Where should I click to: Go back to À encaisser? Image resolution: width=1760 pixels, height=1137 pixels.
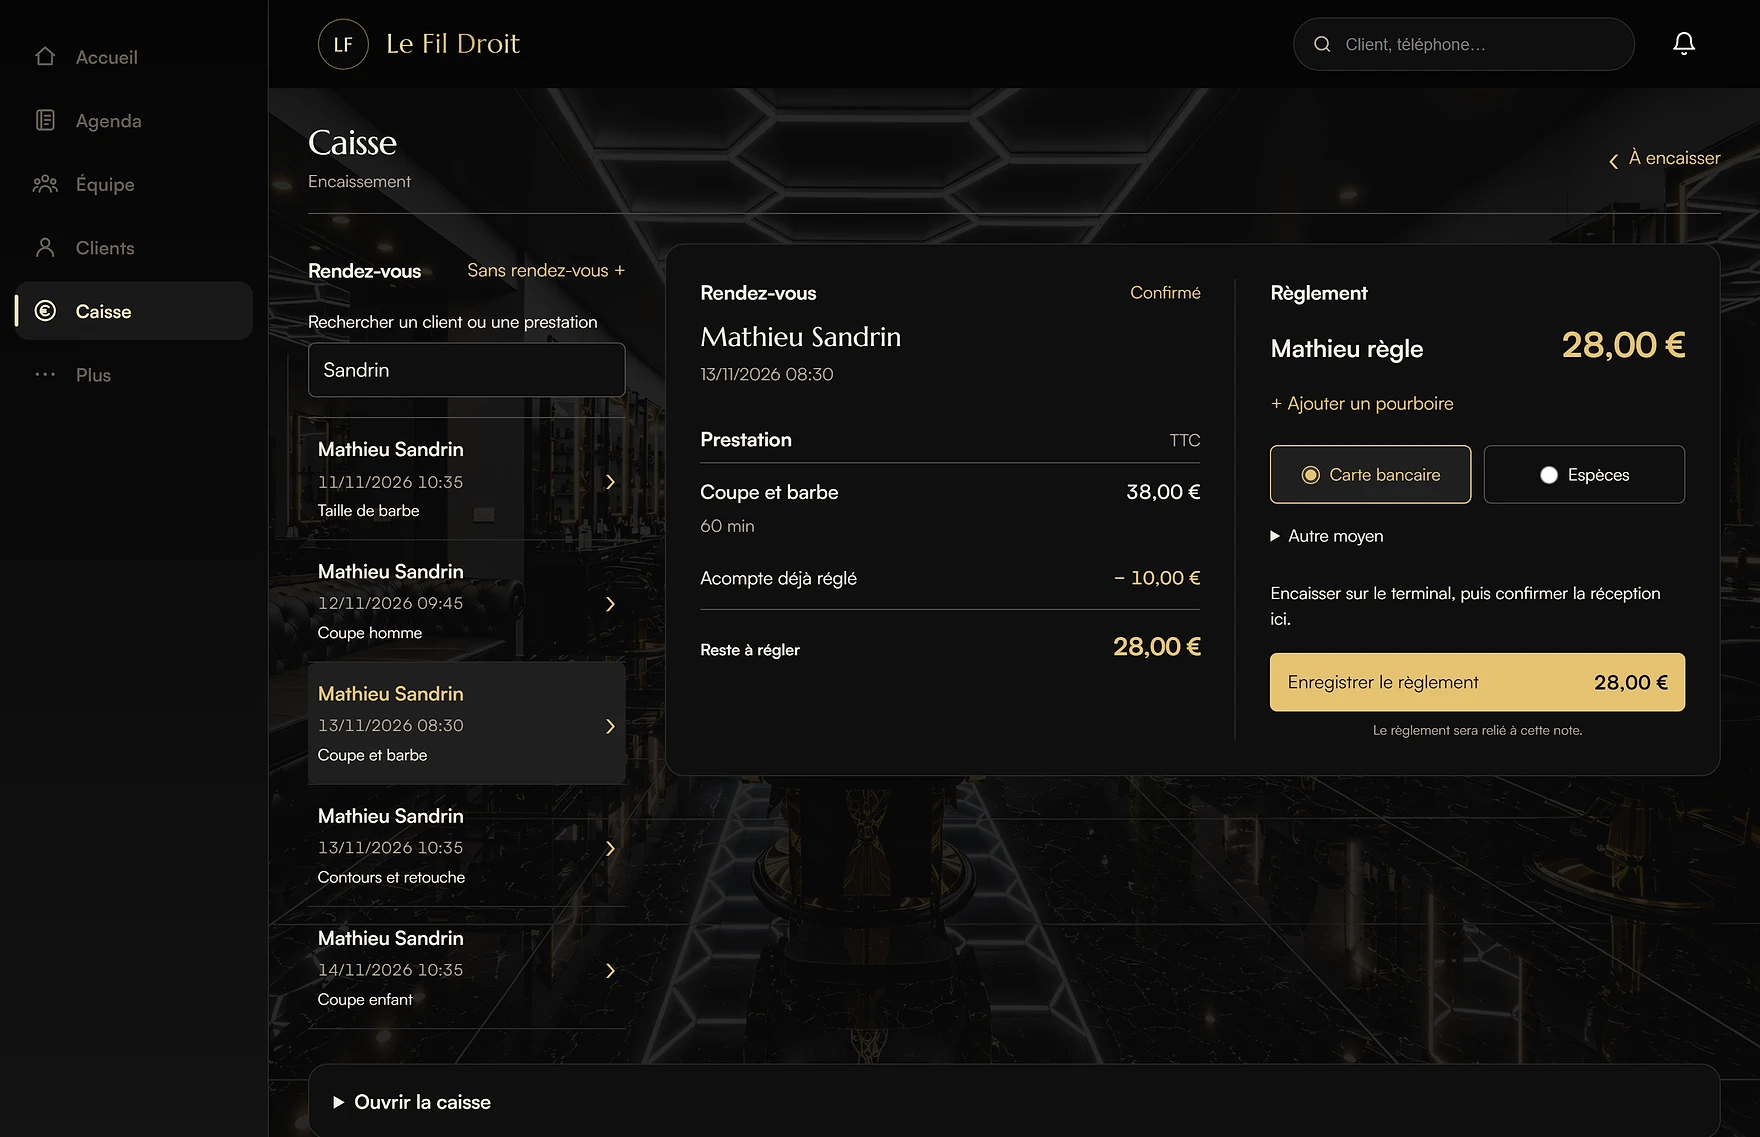click(1664, 158)
